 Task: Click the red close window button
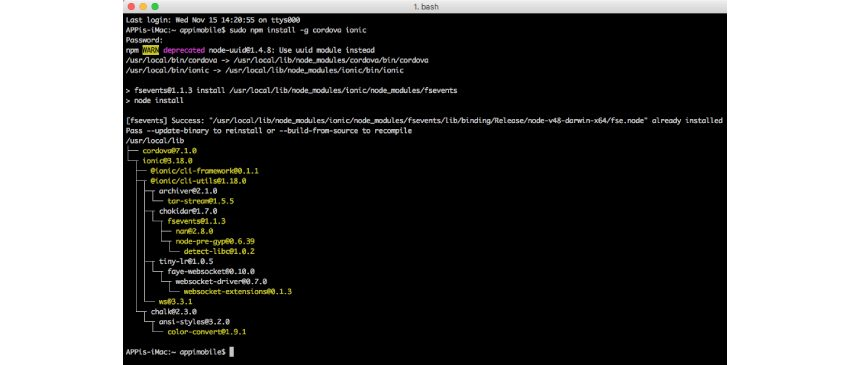[x=131, y=7]
